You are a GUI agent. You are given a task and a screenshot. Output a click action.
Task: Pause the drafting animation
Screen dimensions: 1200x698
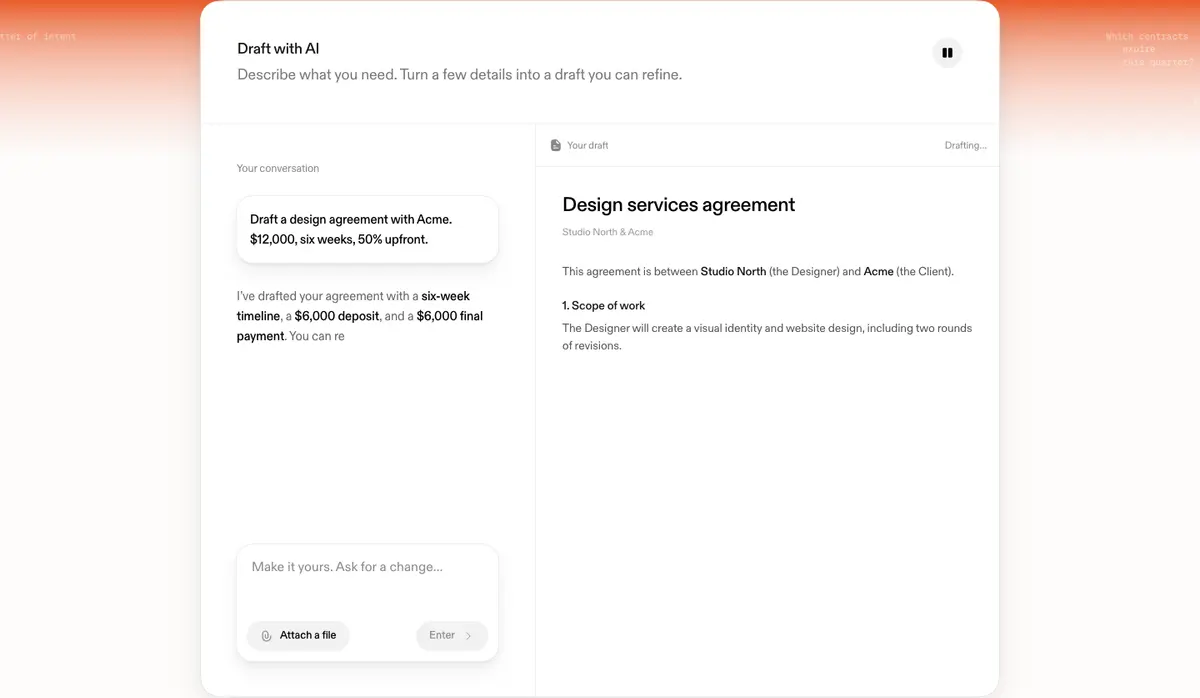(x=947, y=53)
